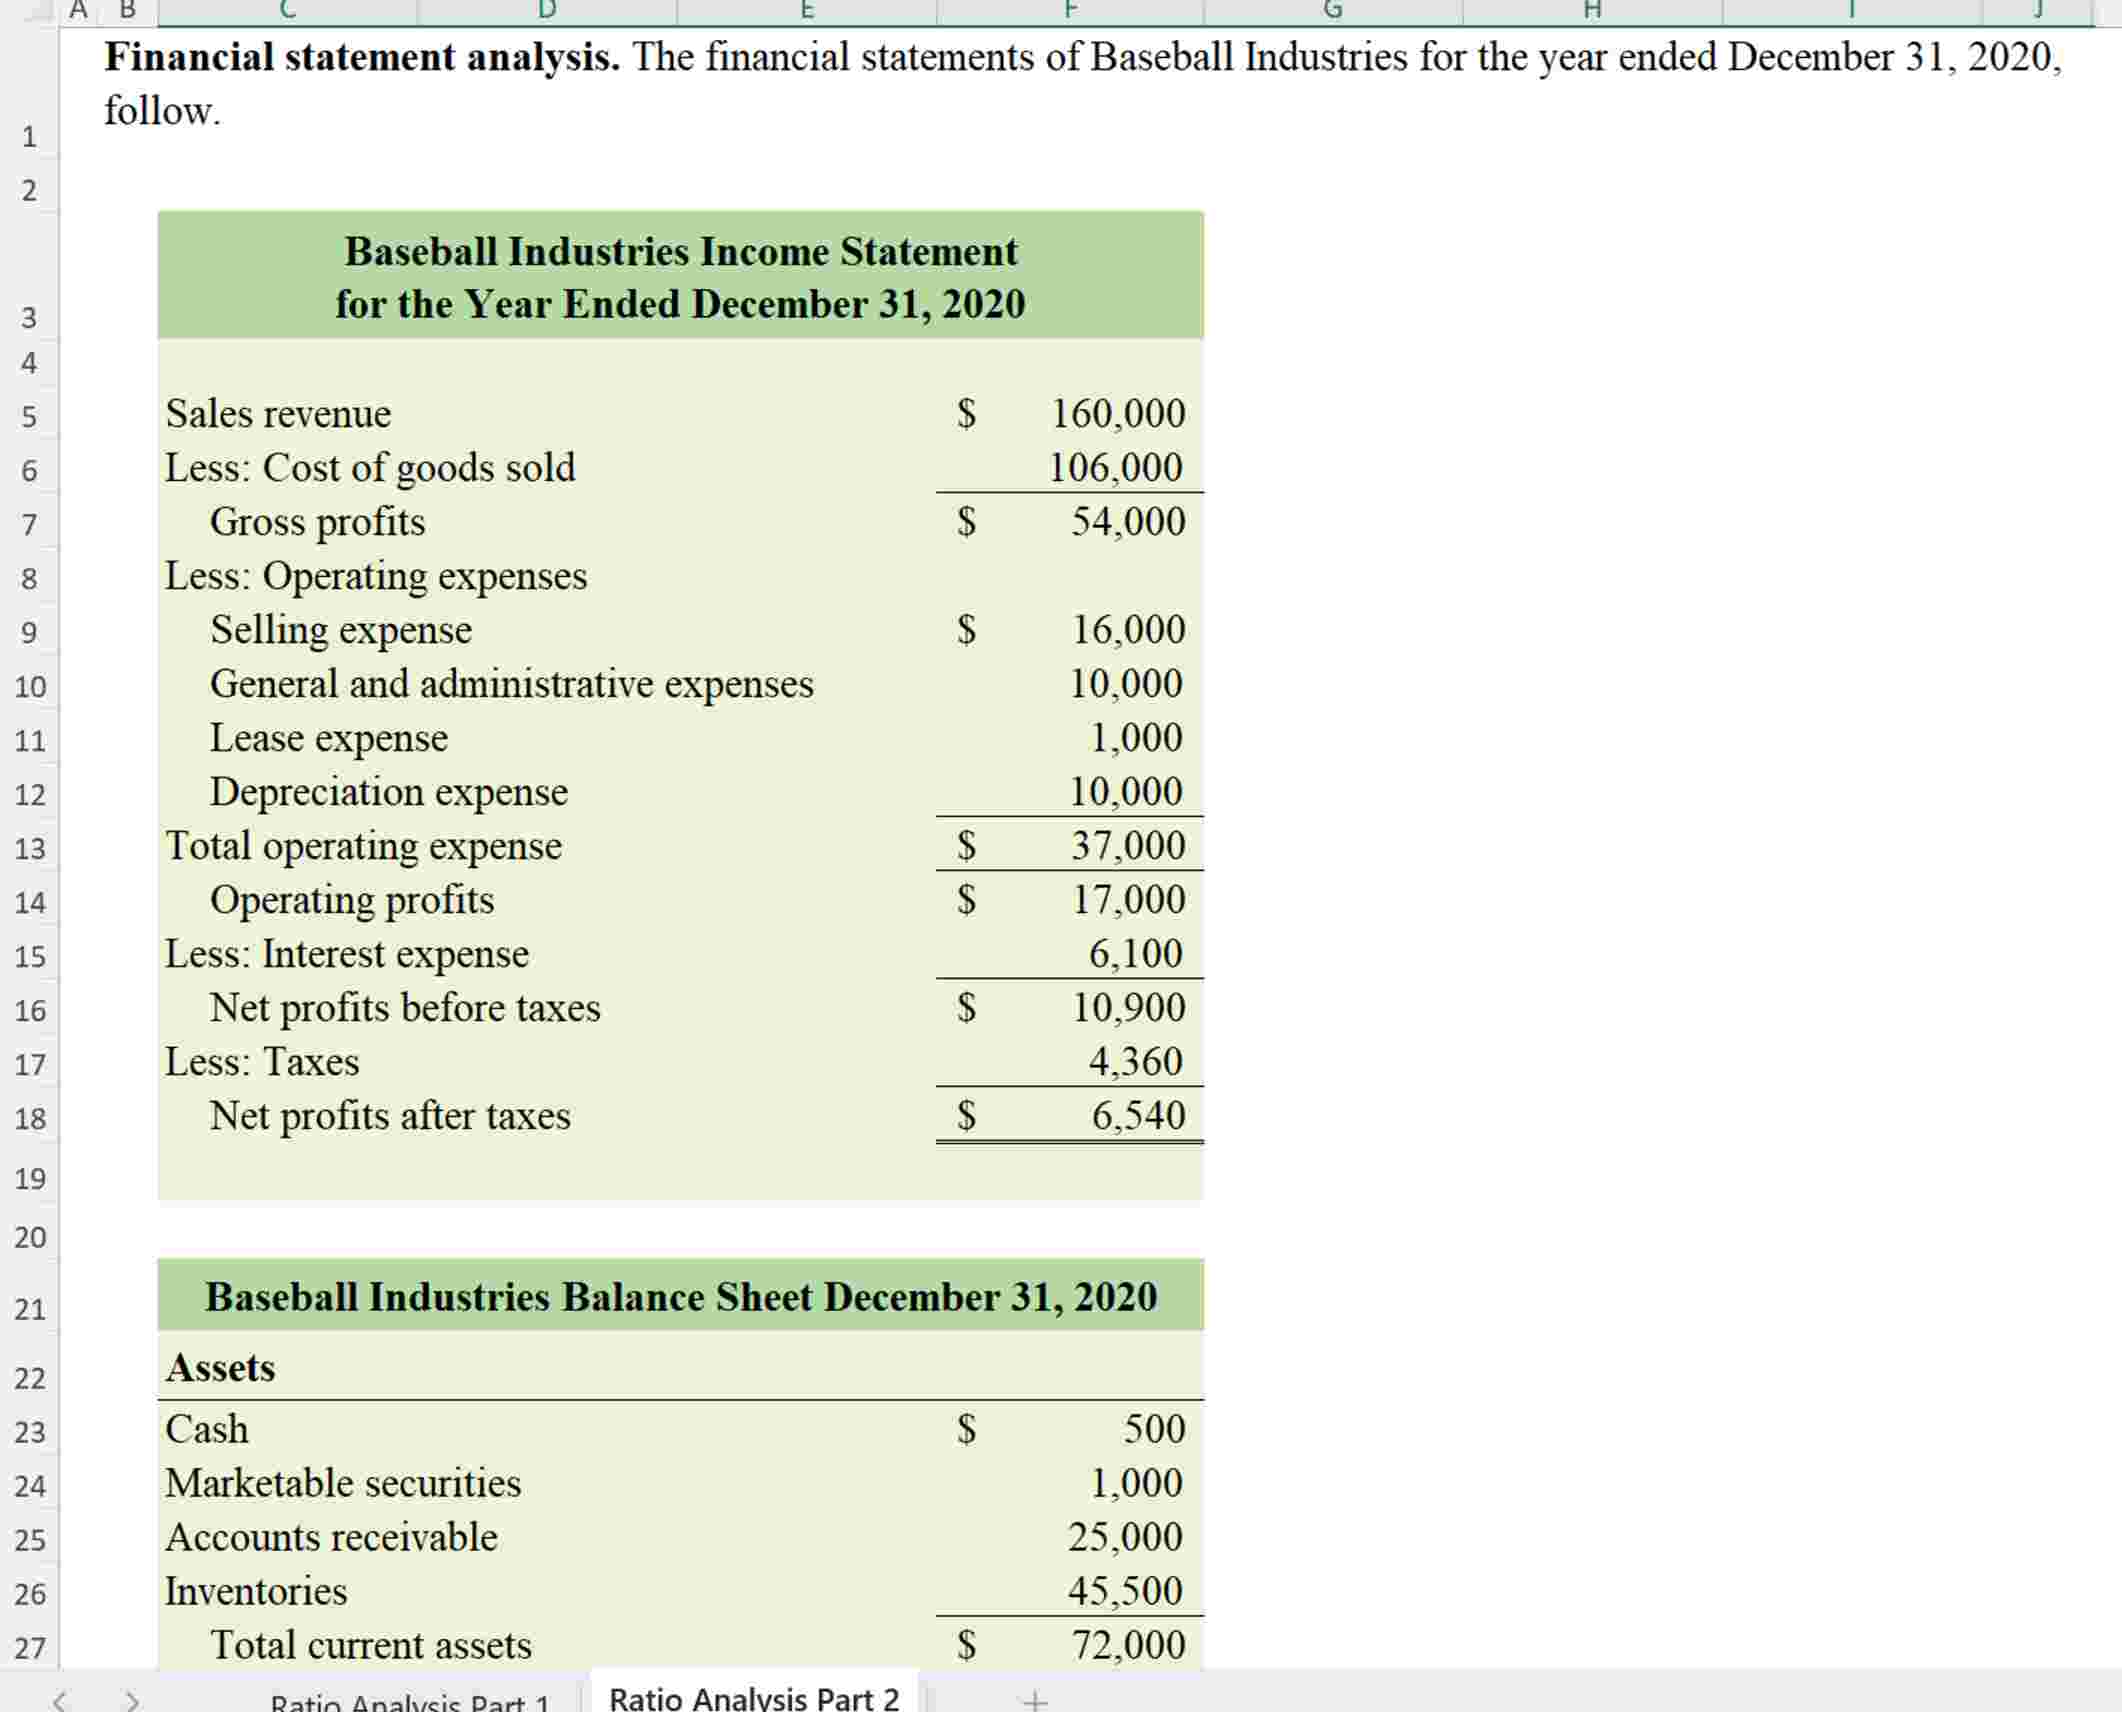Click the Cash label
The width and height of the screenshot is (2122, 1712).
[207, 1429]
